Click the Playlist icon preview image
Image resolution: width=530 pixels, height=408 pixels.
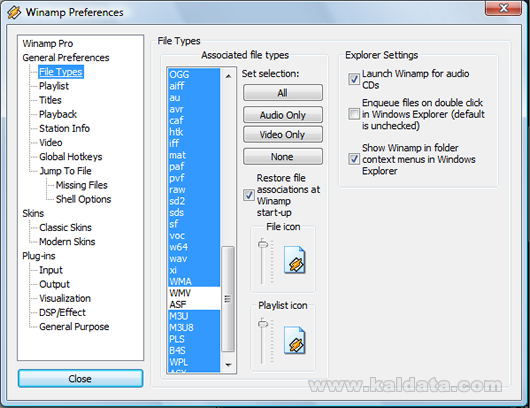click(x=295, y=340)
